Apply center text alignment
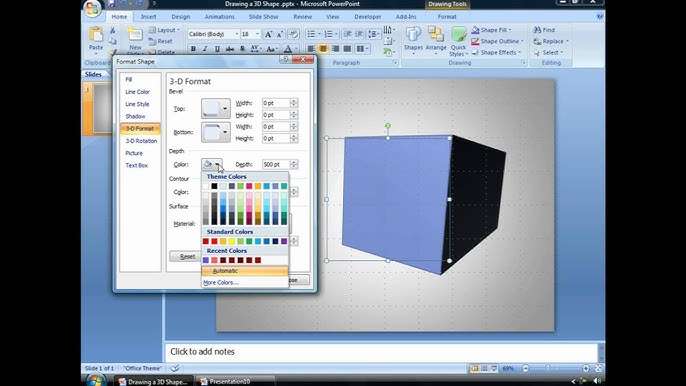 tap(323, 49)
